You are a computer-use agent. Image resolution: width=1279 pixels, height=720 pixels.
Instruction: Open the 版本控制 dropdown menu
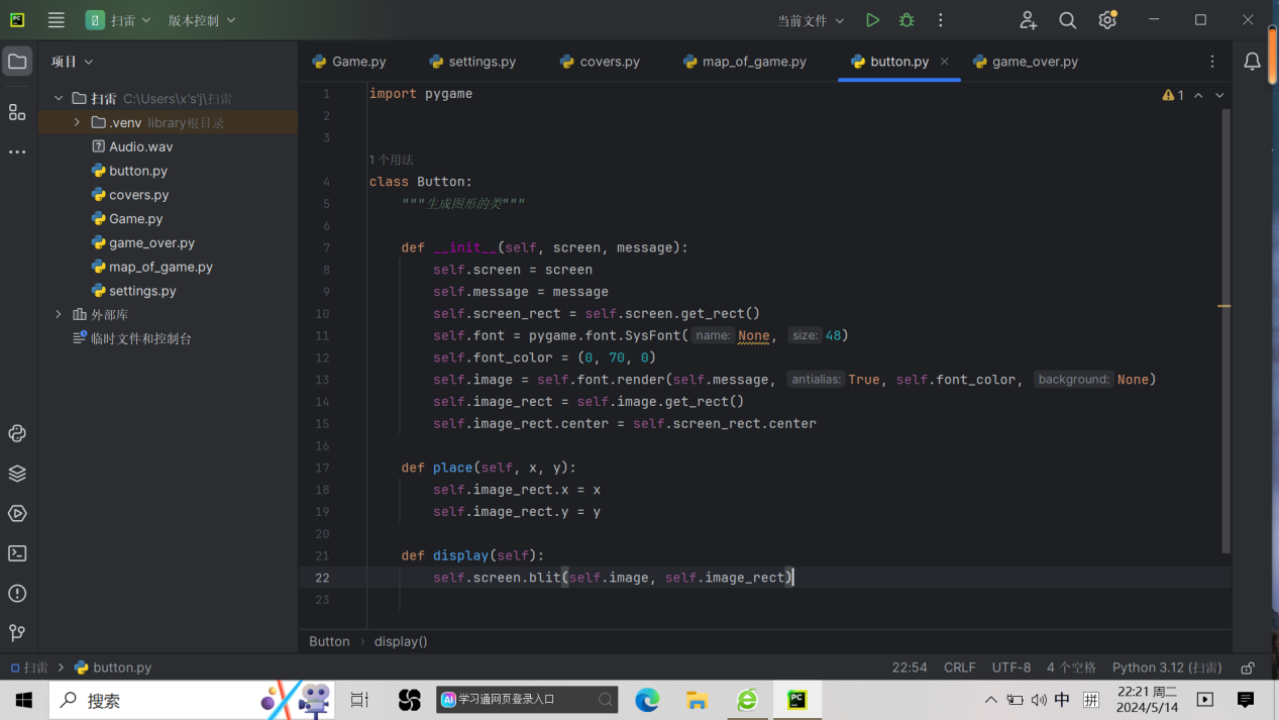[x=201, y=20]
